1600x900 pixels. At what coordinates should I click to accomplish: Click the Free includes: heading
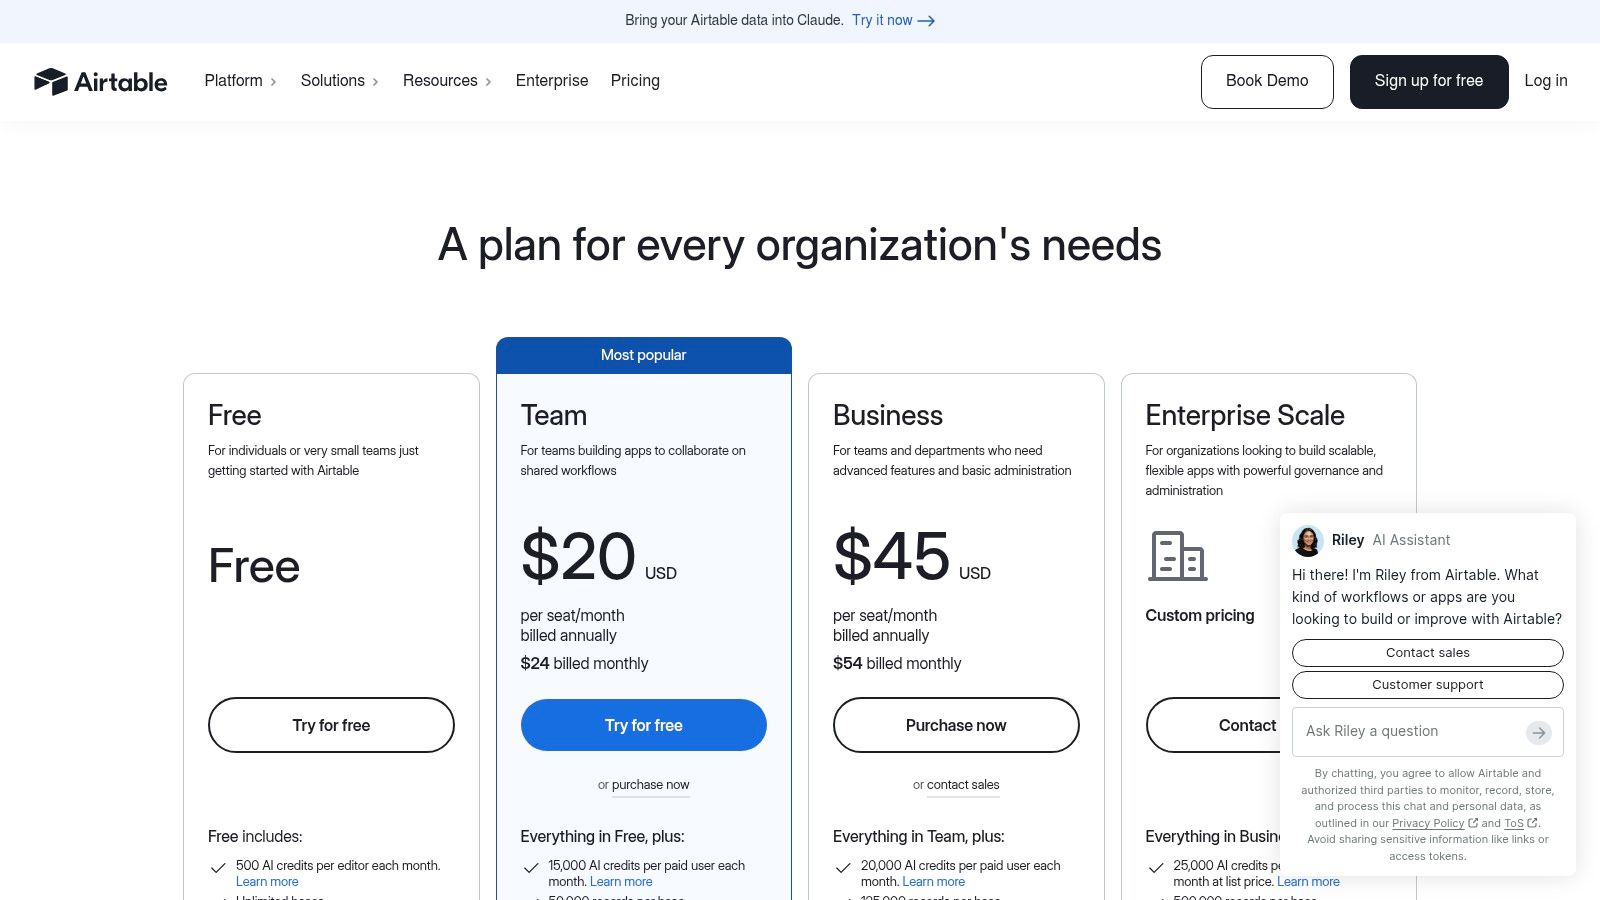coord(255,837)
